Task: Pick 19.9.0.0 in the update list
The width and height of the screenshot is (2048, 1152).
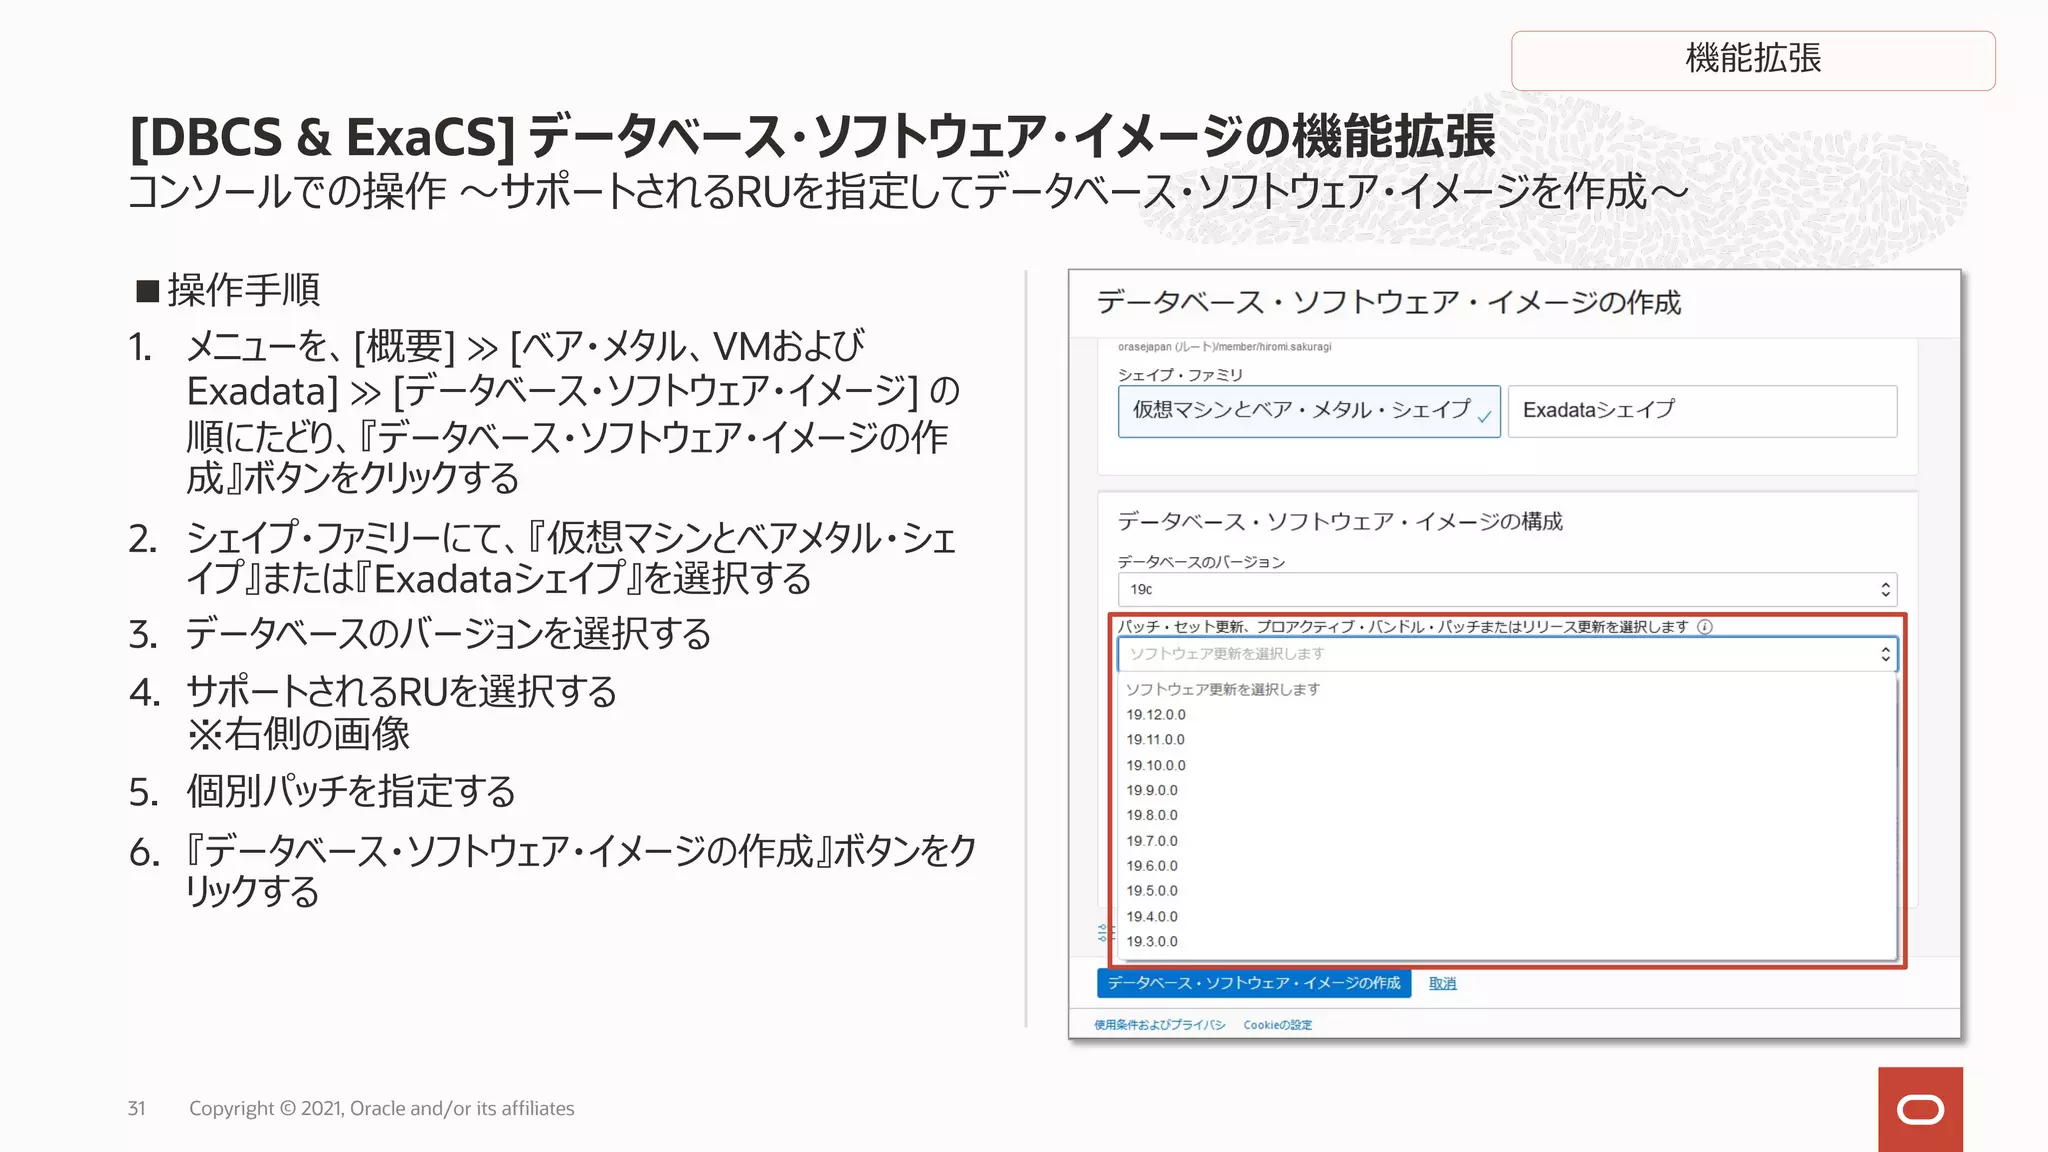Action: (1152, 790)
